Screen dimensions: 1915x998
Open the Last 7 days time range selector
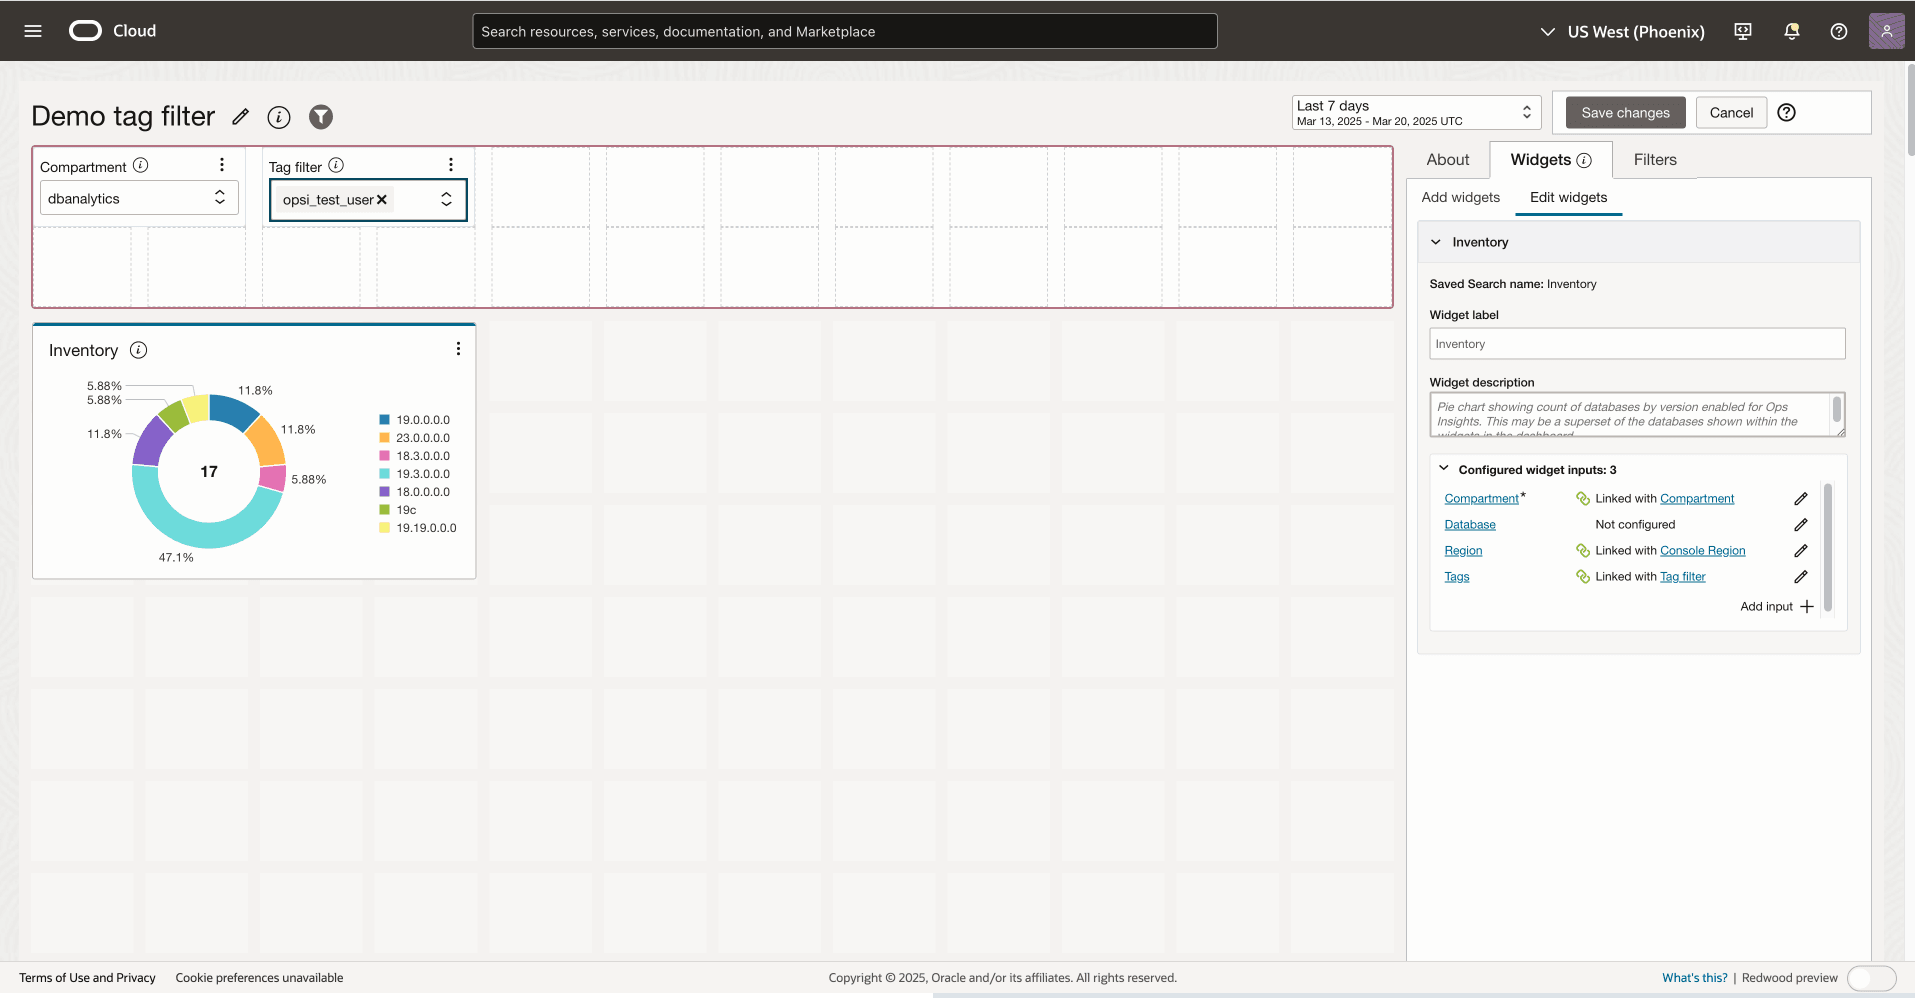pos(1415,112)
